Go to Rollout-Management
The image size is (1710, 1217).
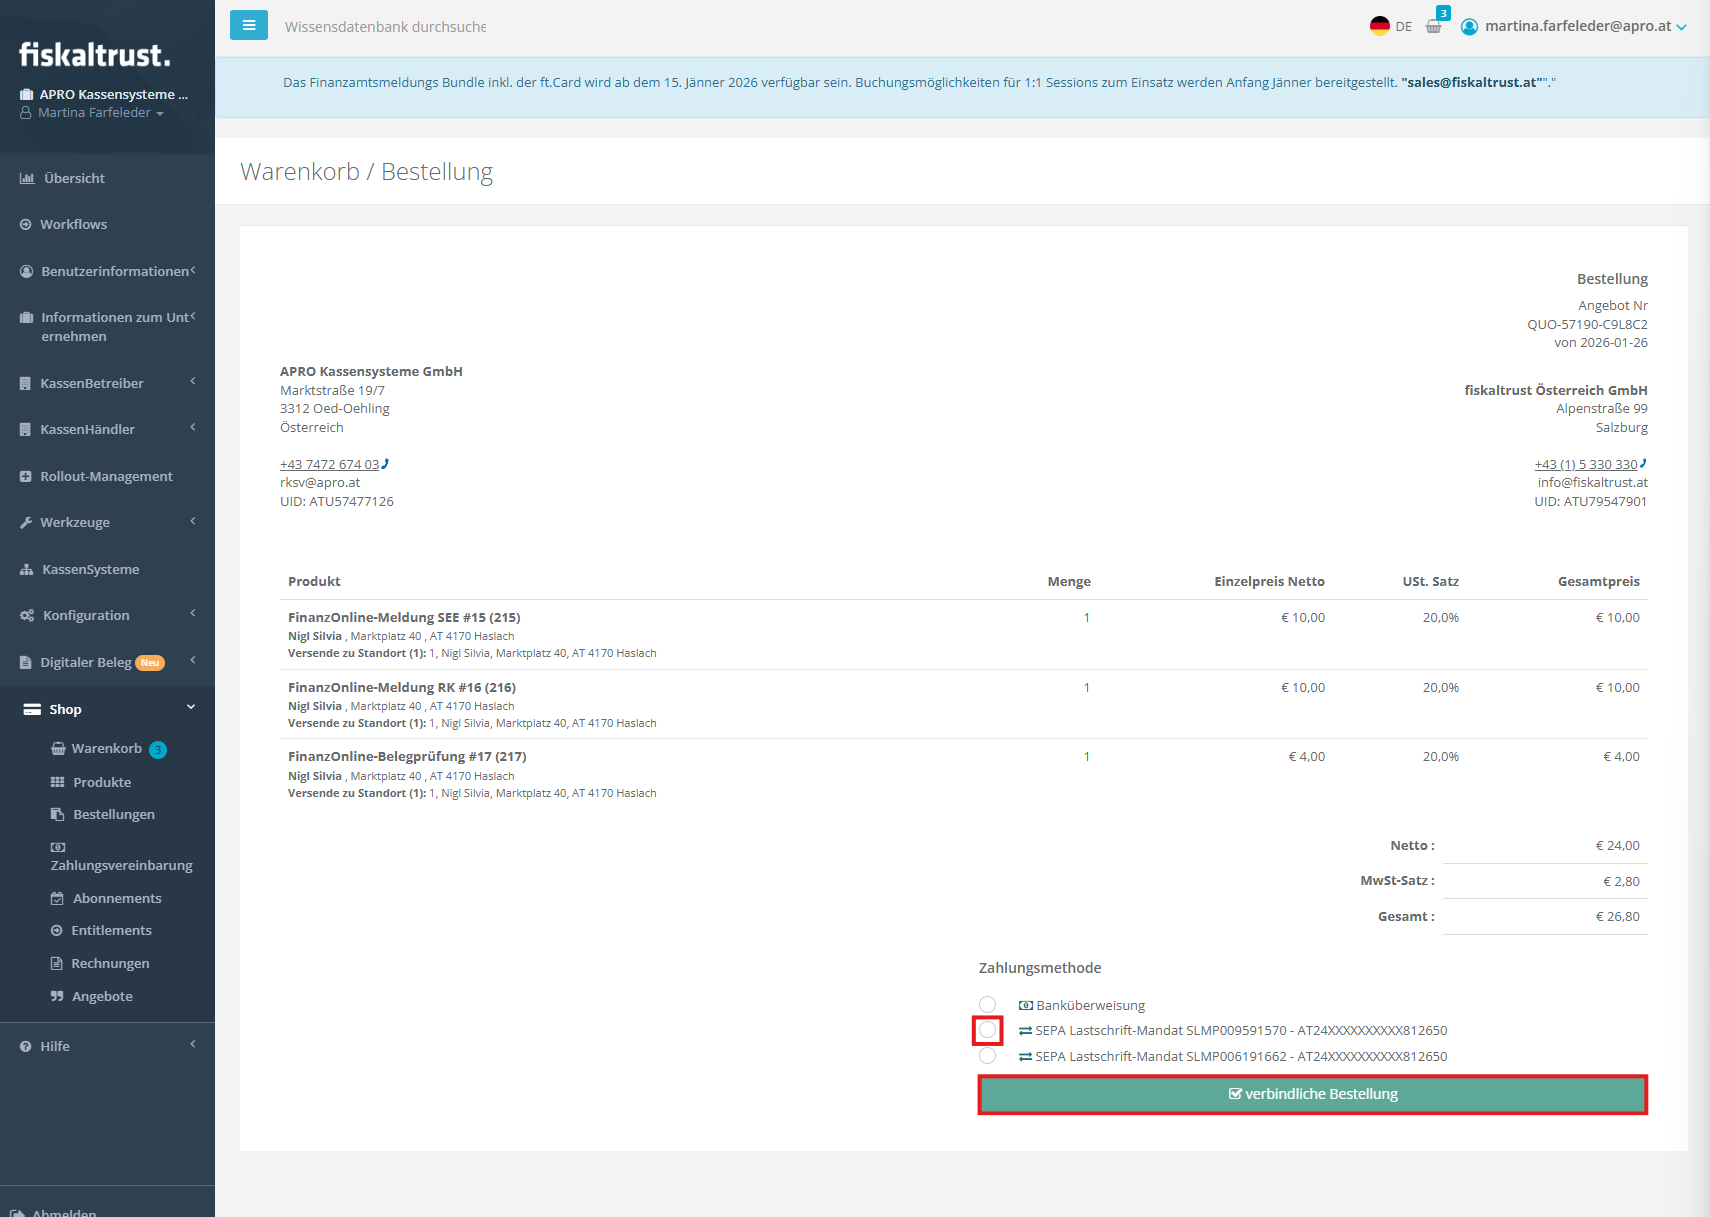(x=106, y=476)
